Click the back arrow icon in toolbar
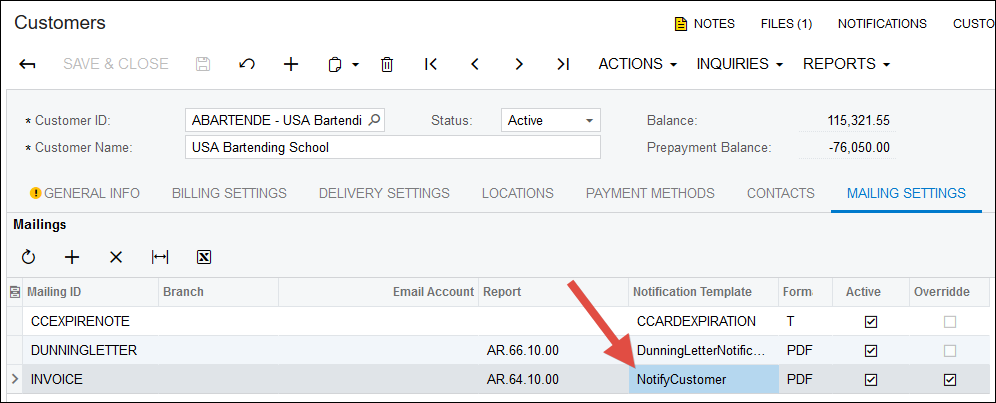This screenshot has width=996, height=403. point(28,64)
